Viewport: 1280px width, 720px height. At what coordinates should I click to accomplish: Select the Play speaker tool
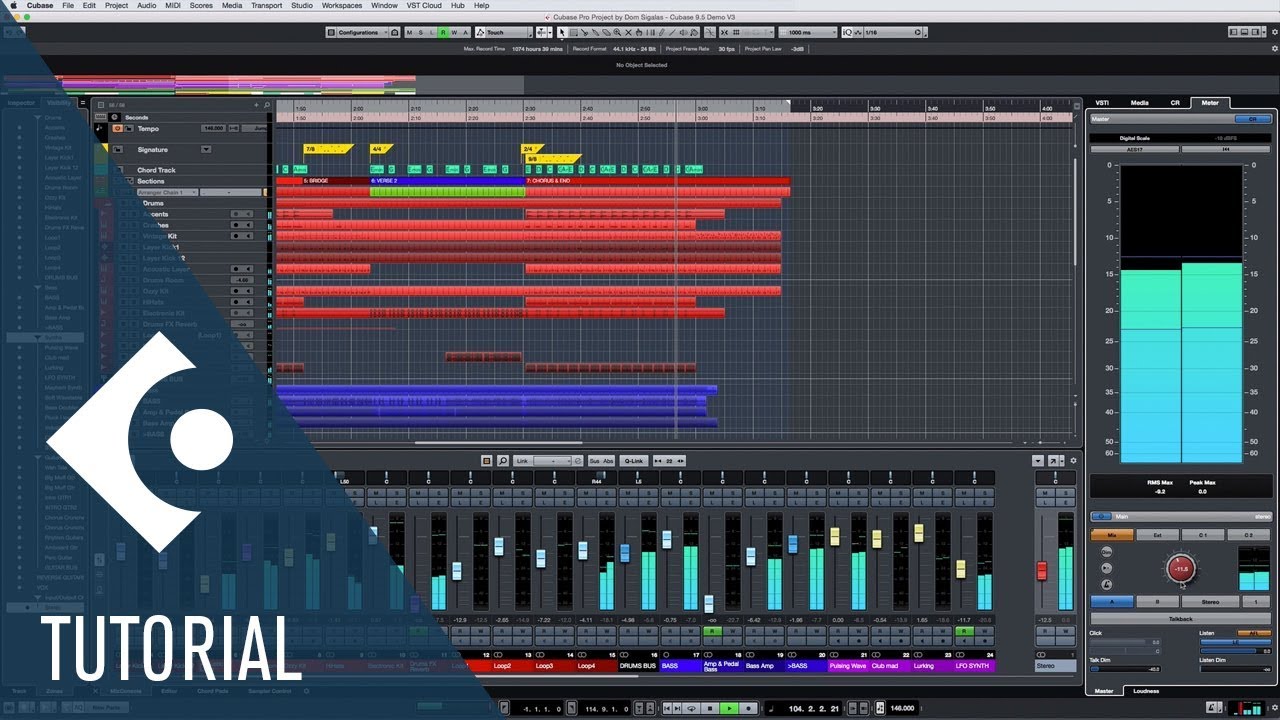click(683, 32)
